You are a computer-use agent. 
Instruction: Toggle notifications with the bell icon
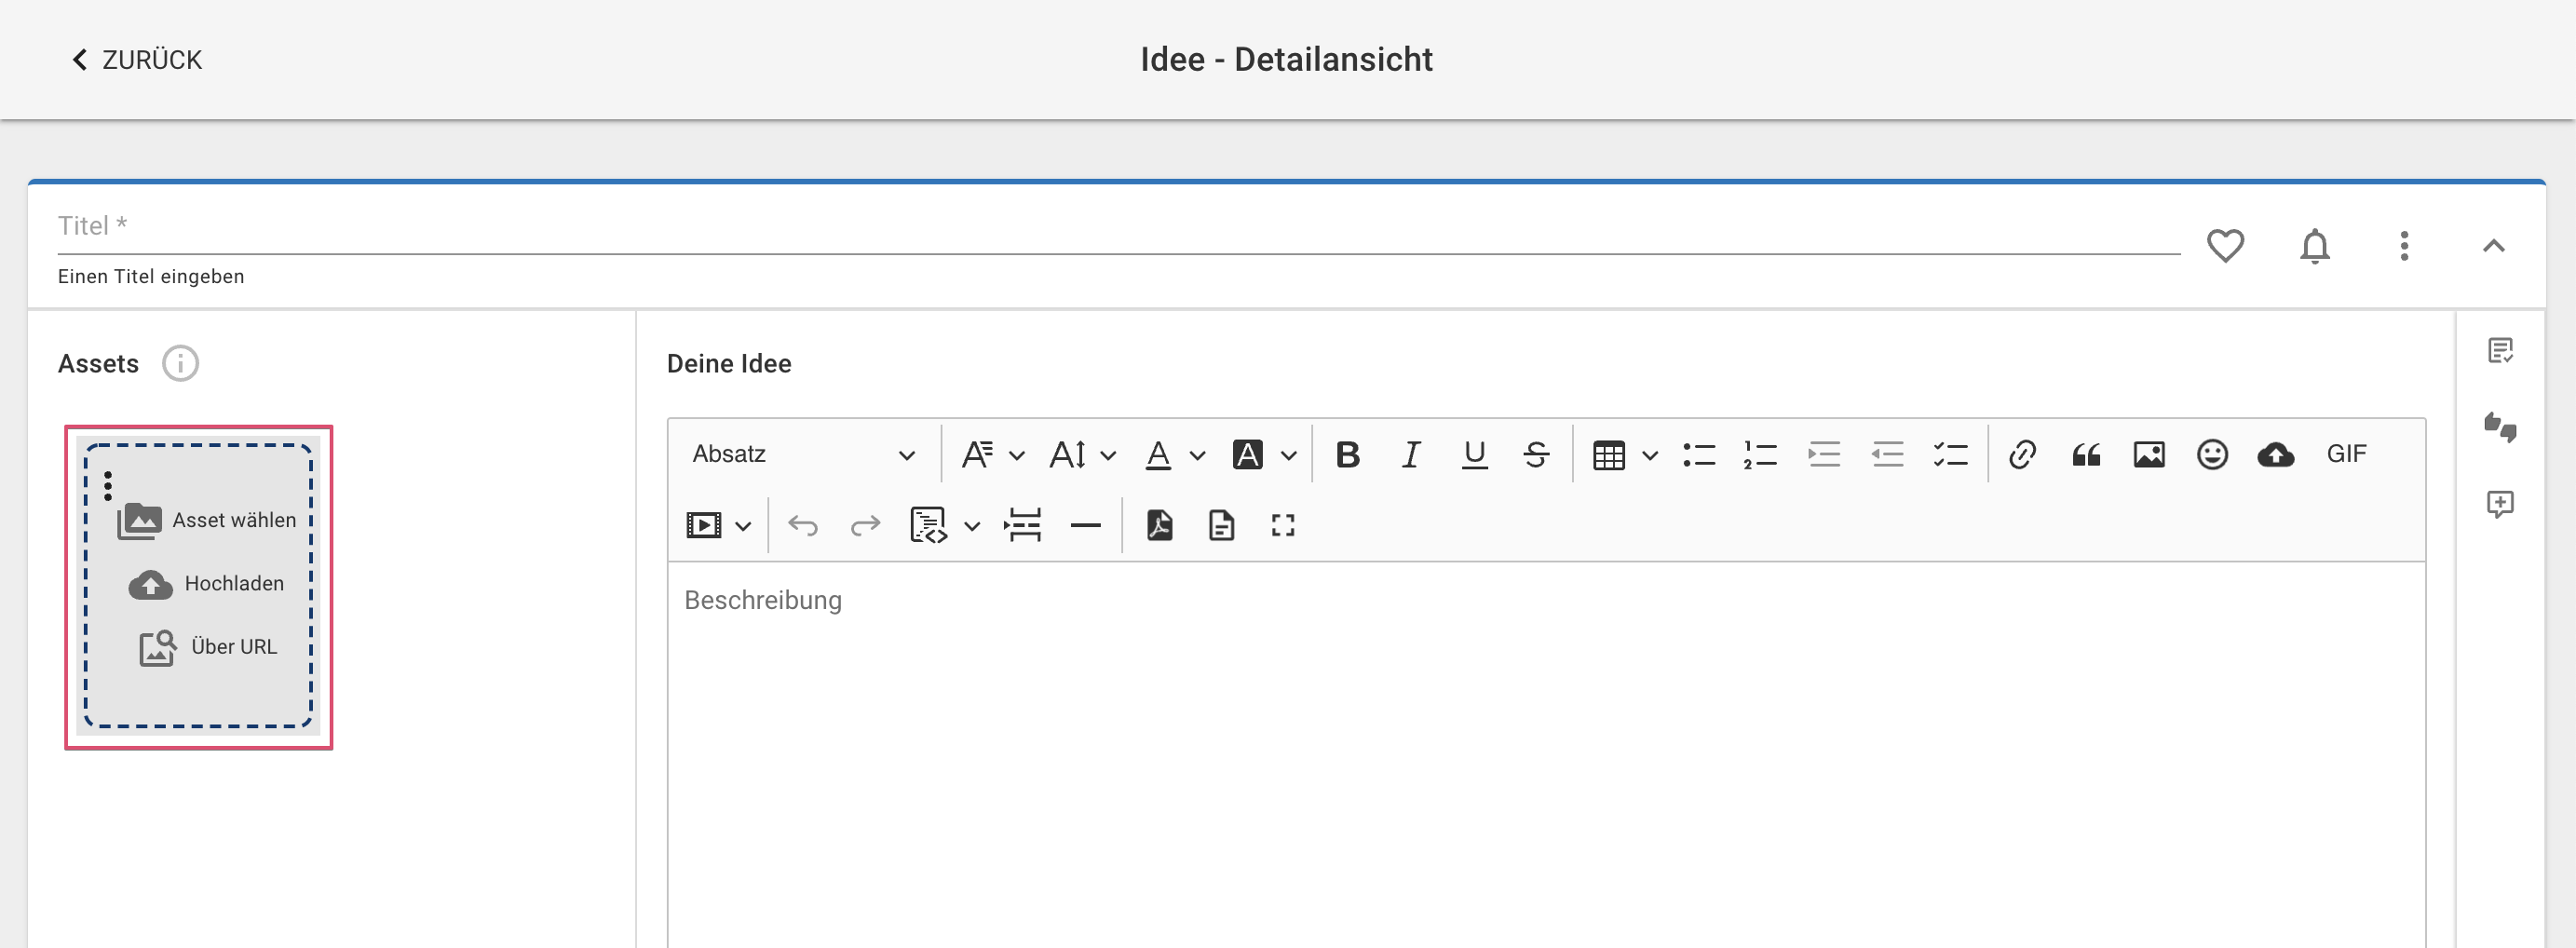coord(2314,246)
